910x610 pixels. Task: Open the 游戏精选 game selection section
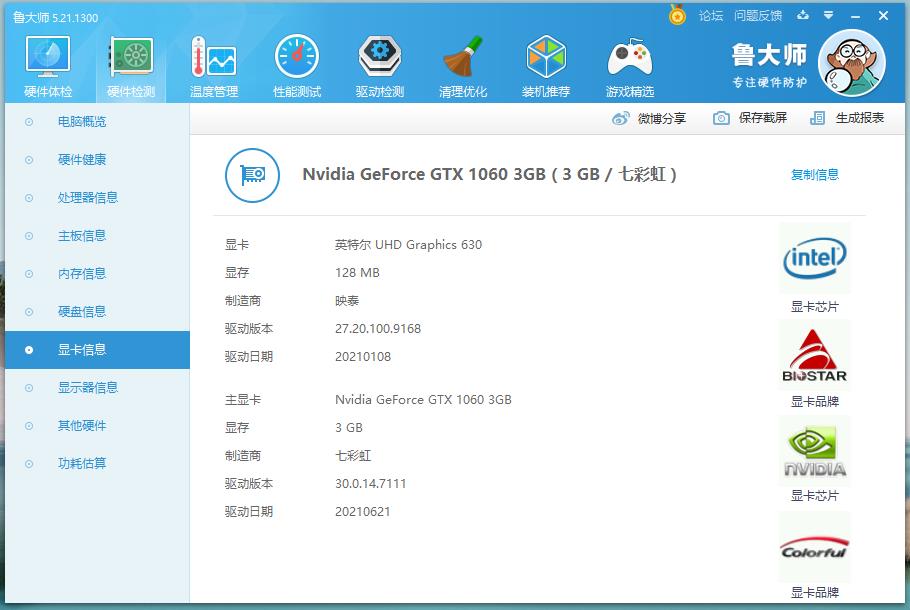(x=629, y=64)
